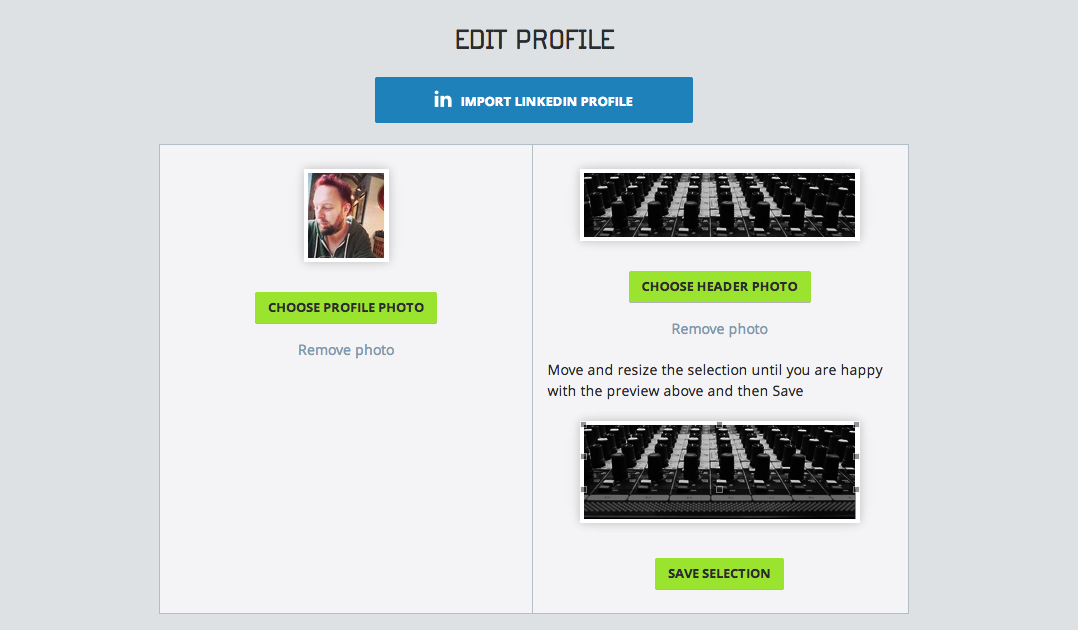The image size is (1078, 630).
Task: Click the bottom-center crop selection handle
Action: 719,489
